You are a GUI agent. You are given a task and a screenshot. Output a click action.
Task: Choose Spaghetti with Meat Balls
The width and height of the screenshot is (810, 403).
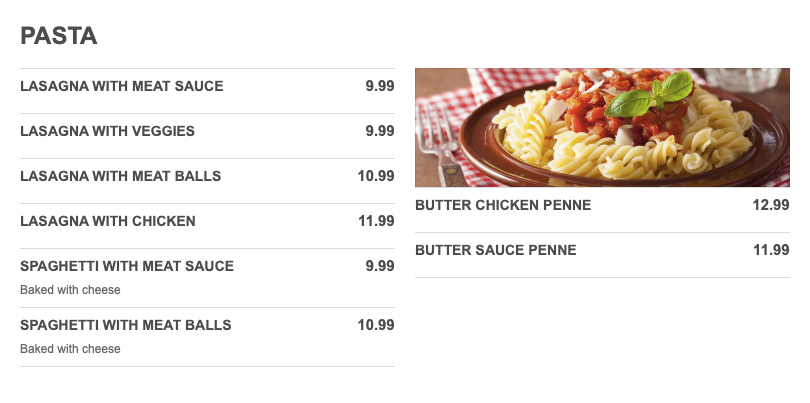point(126,325)
